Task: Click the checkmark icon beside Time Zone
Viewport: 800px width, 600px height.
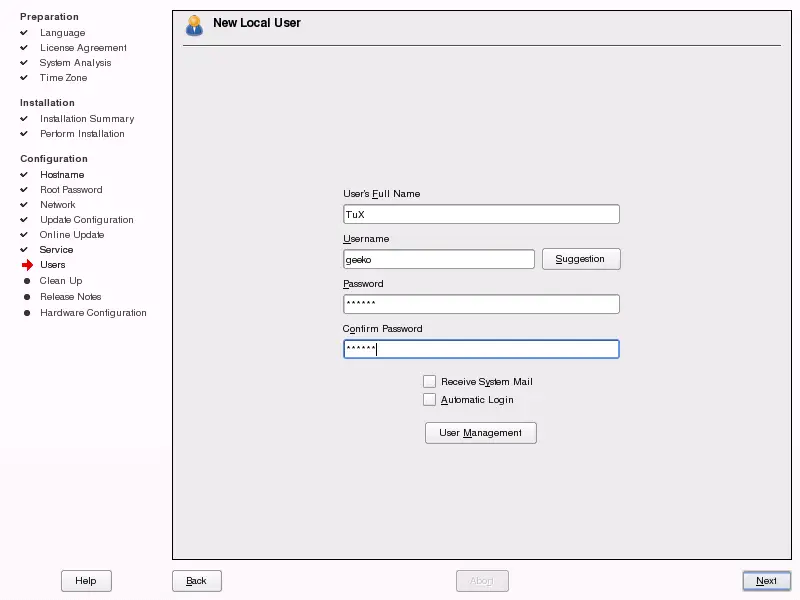Action: click(24, 78)
